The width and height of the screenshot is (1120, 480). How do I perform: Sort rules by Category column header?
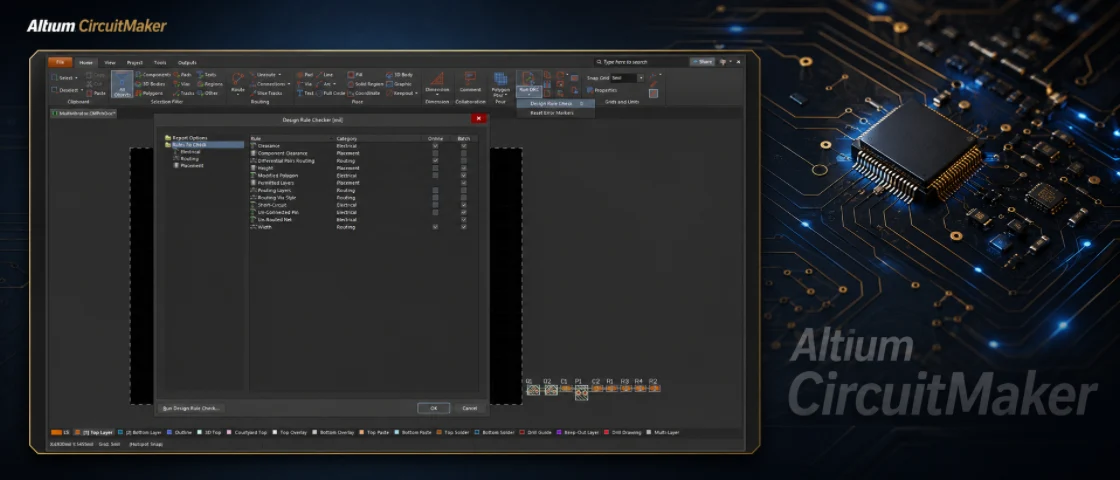pyautogui.click(x=347, y=138)
